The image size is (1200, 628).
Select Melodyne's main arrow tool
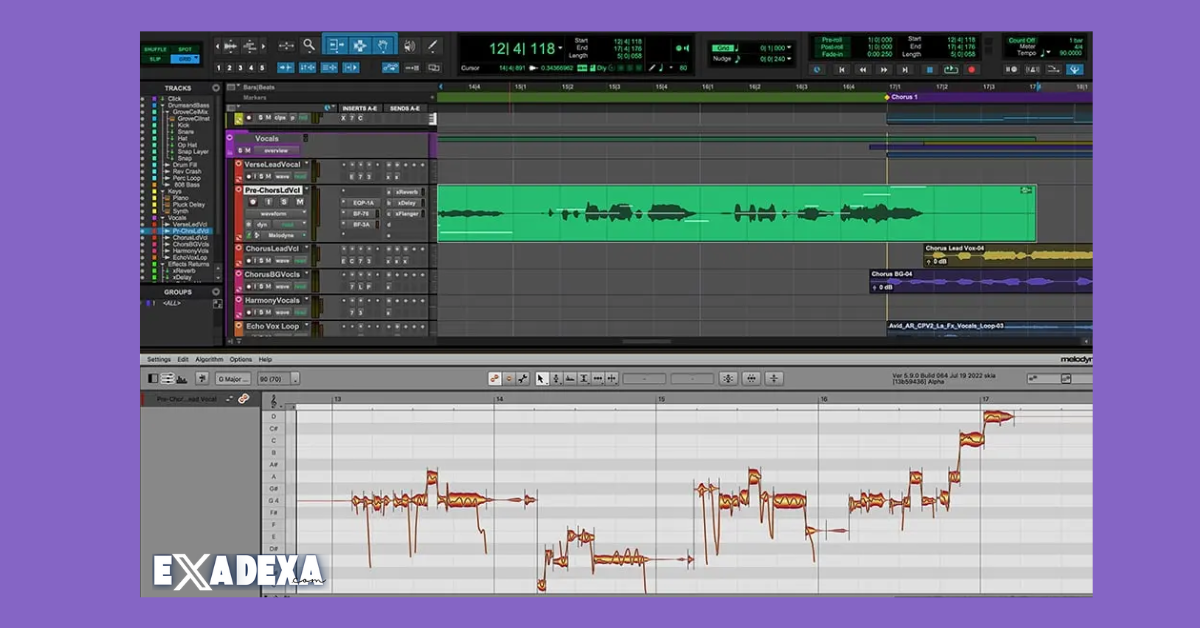540,378
